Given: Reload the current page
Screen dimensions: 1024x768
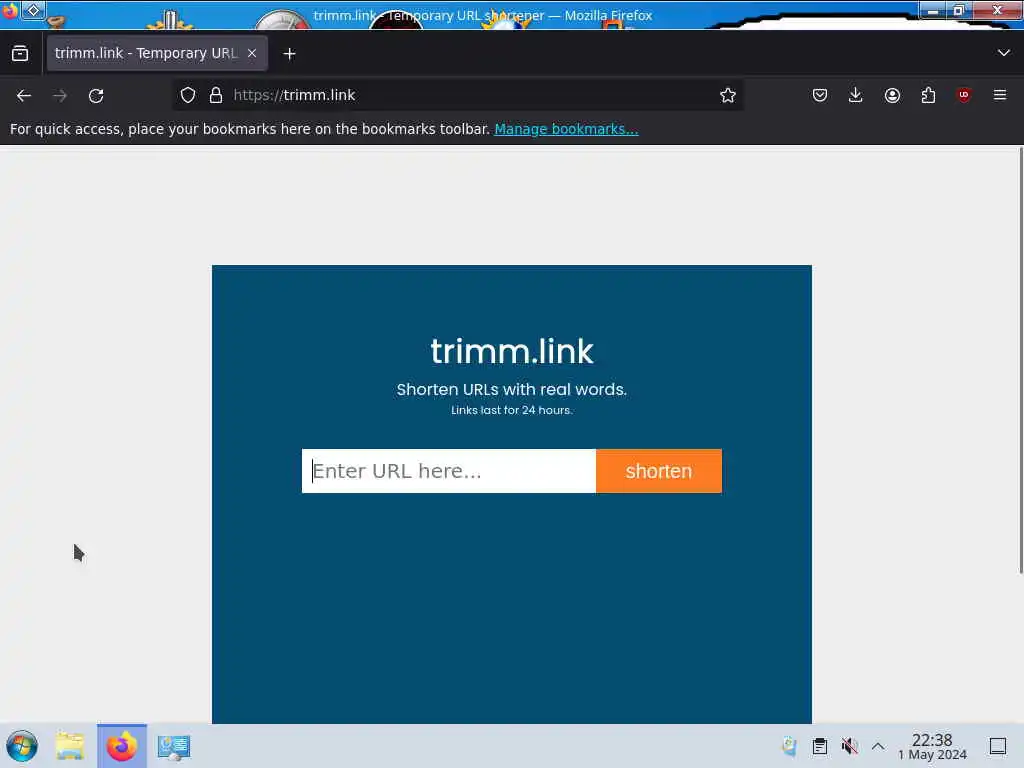Looking at the screenshot, I should tap(96, 95).
